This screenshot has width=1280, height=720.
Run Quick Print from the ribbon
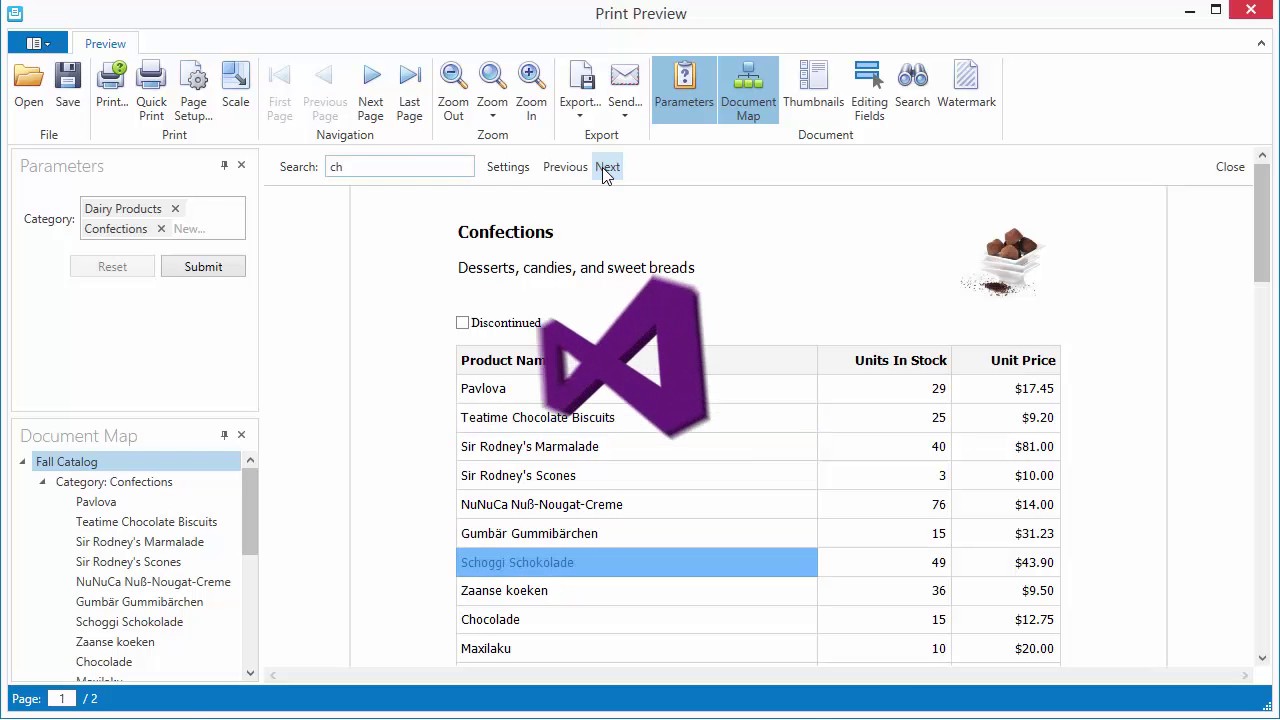152,91
